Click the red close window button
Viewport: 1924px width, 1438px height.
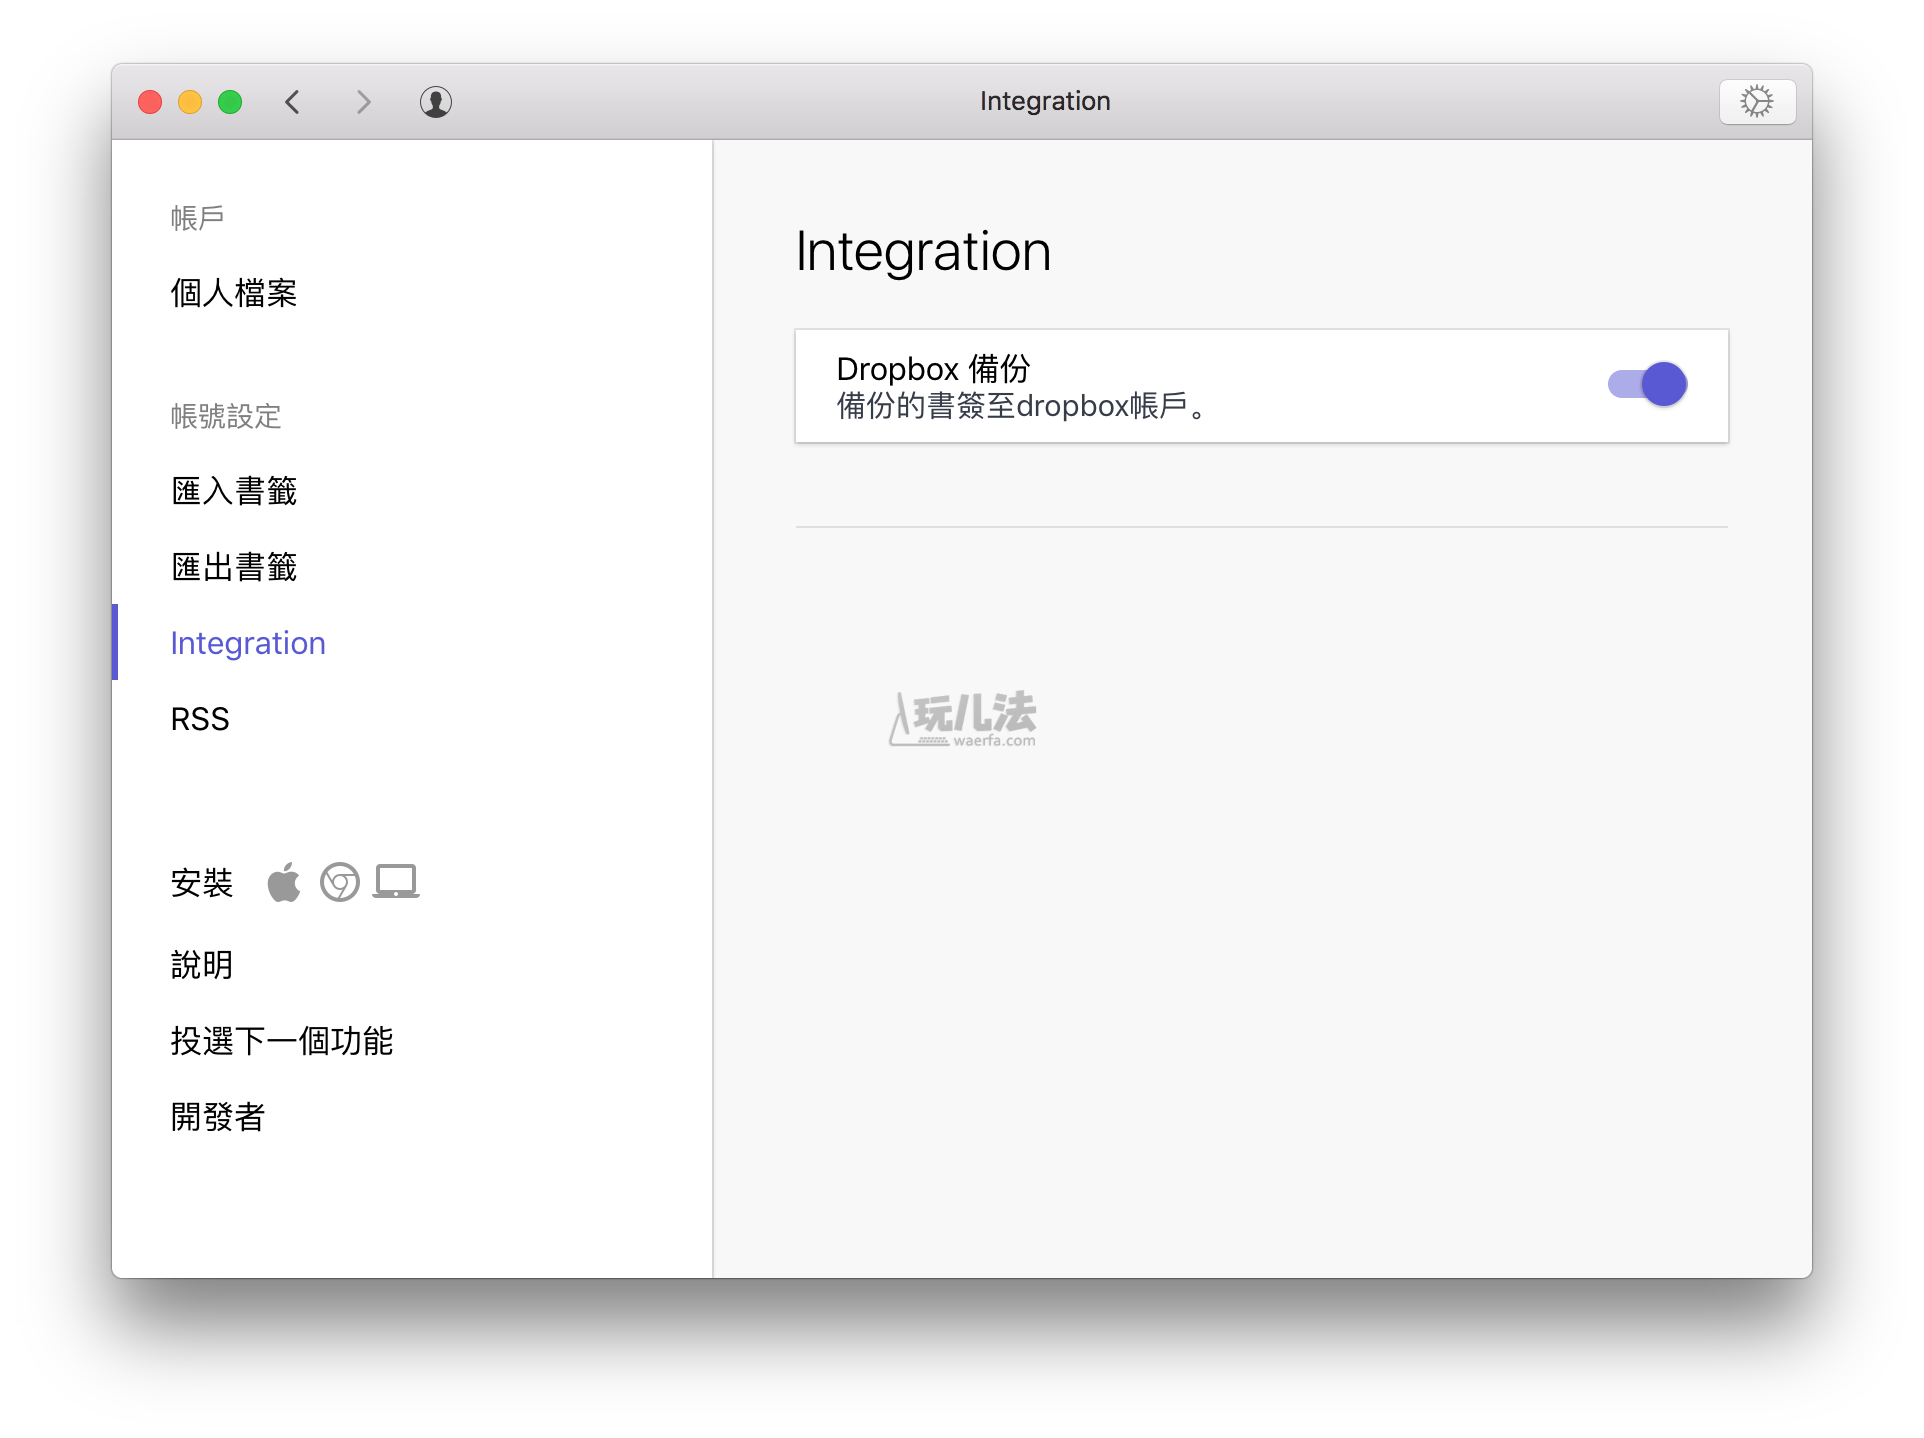(x=150, y=102)
